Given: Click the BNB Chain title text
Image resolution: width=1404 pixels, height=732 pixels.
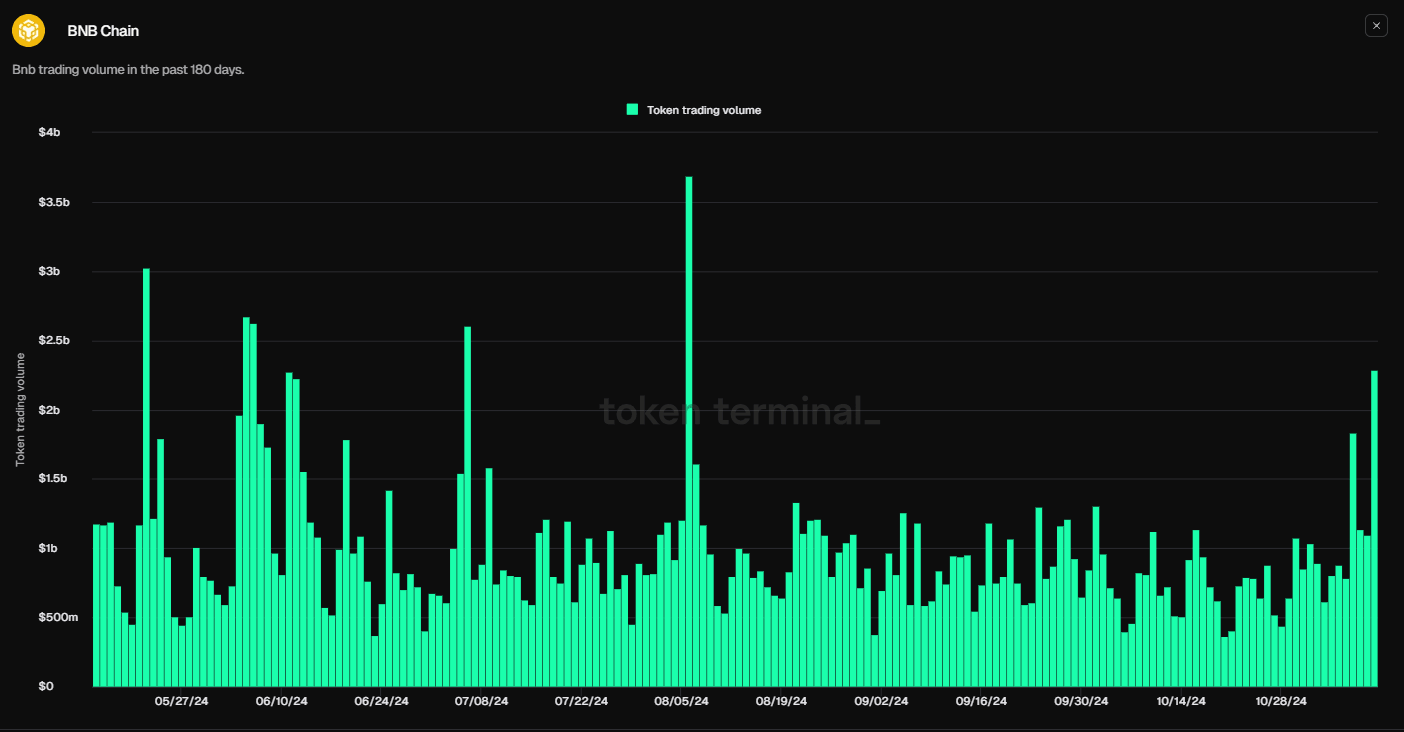Looking at the screenshot, I should [x=101, y=30].
